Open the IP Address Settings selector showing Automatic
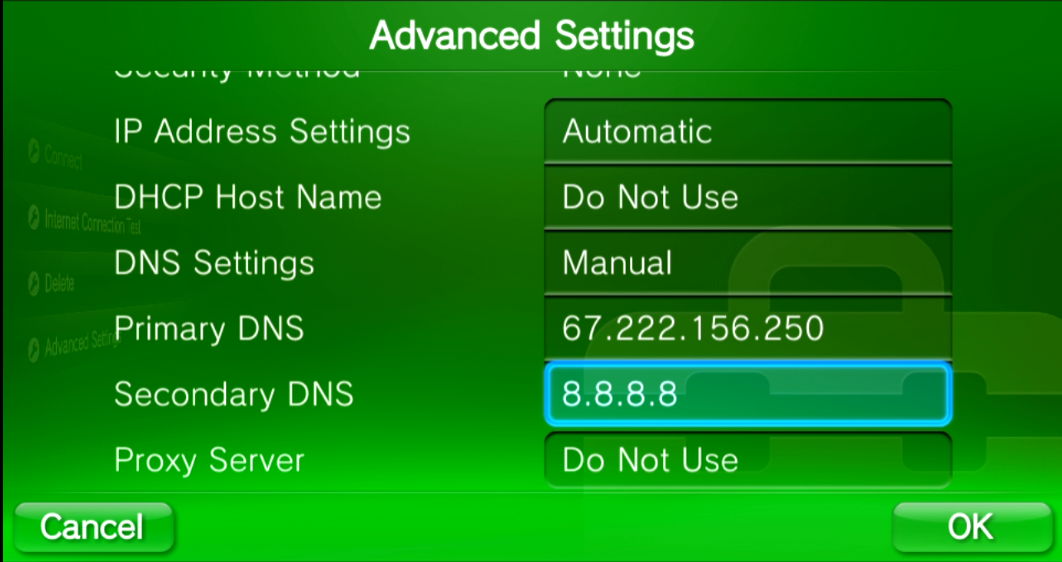 tap(747, 132)
